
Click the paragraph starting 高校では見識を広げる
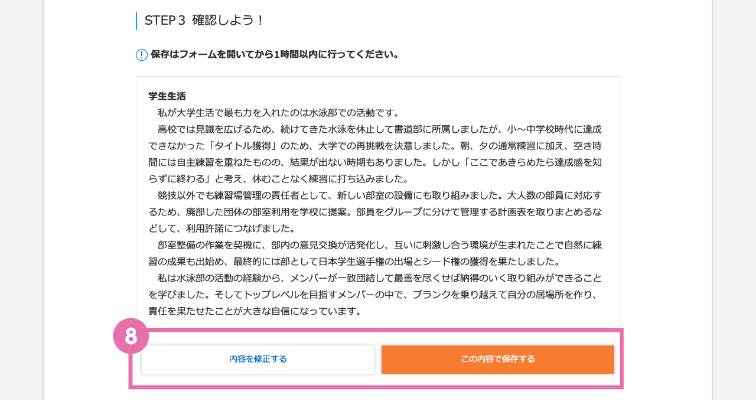pyautogui.click(x=375, y=154)
